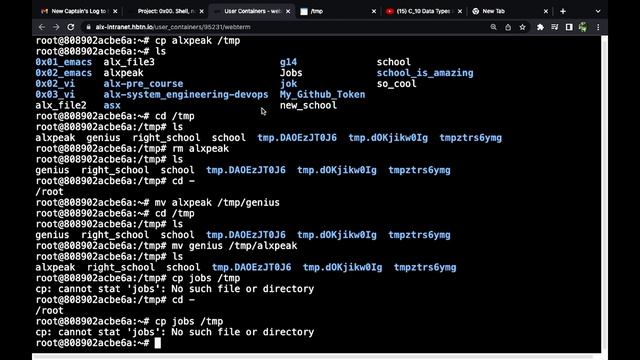Screen dimensions: 640x360
Task: Click the YouTube favicon on C_10 tab
Action: (389, 11)
